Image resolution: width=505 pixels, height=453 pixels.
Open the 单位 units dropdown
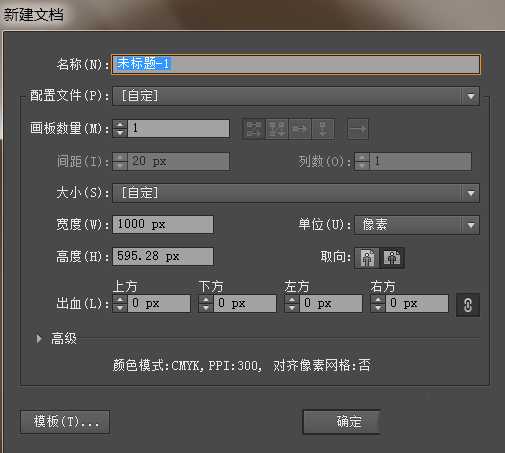click(417, 225)
